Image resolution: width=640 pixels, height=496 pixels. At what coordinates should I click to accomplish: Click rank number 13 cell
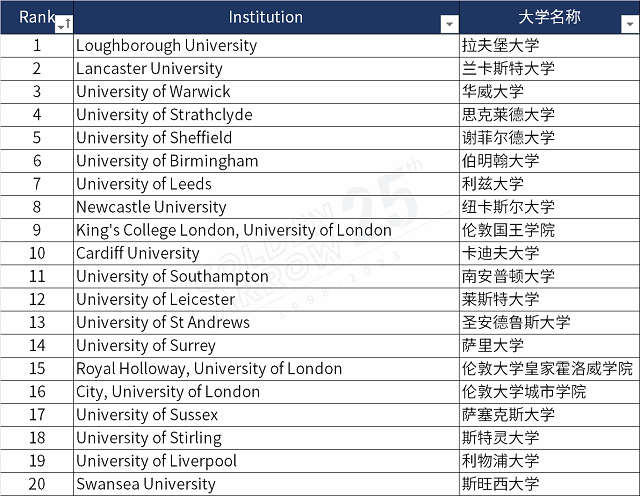(x=37, y=323)
